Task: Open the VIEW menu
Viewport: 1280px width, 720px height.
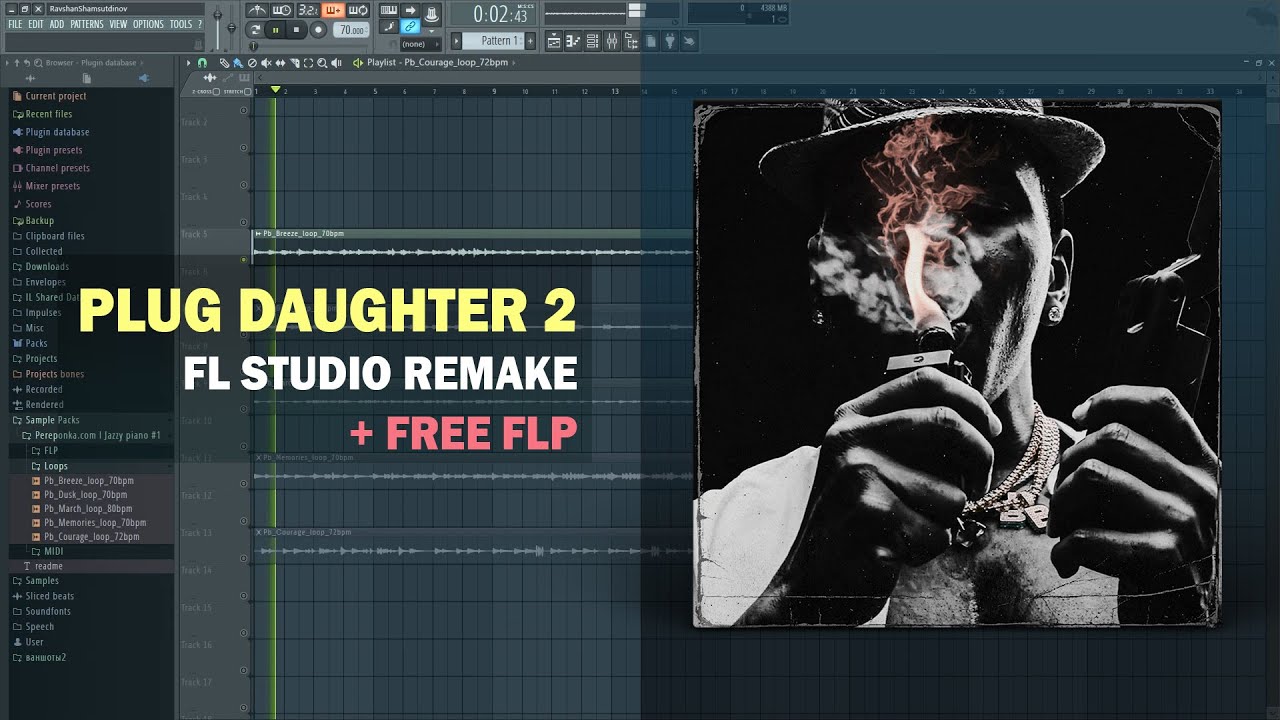Action: tap(118, 24)
